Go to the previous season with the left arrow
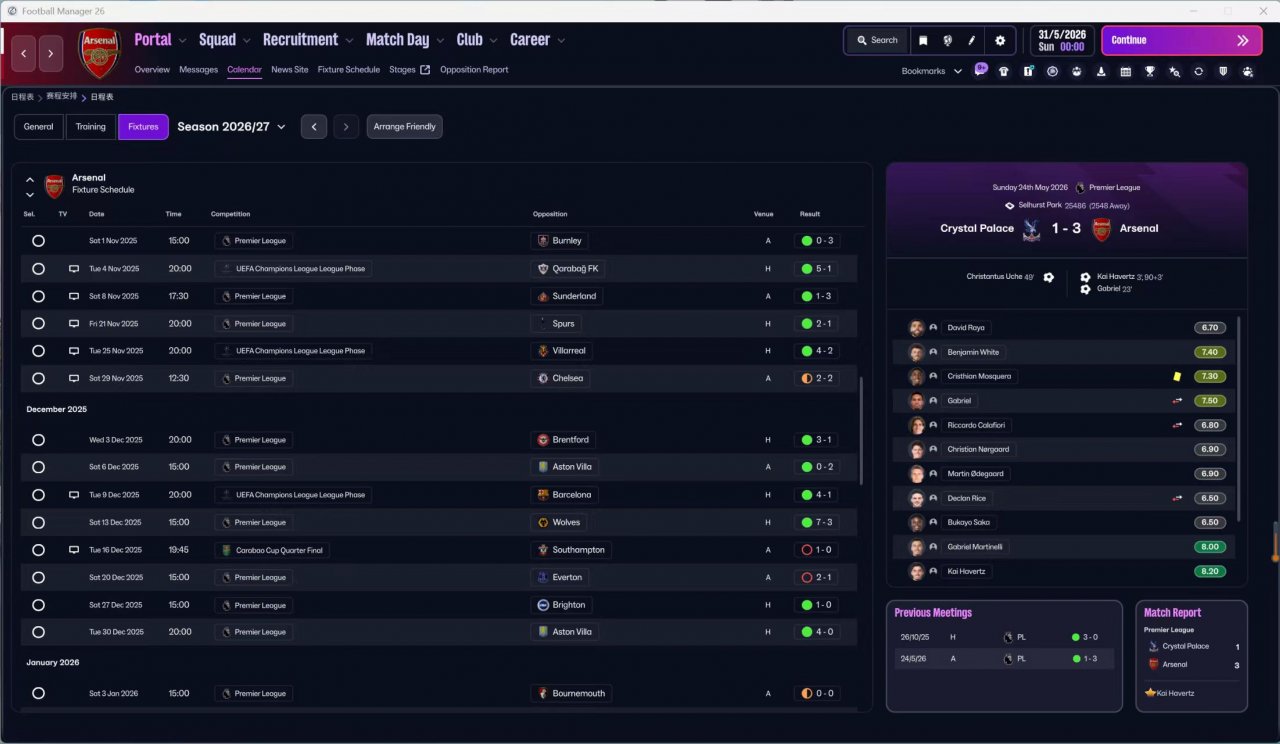1280x744 pixels. click(314, 127)
